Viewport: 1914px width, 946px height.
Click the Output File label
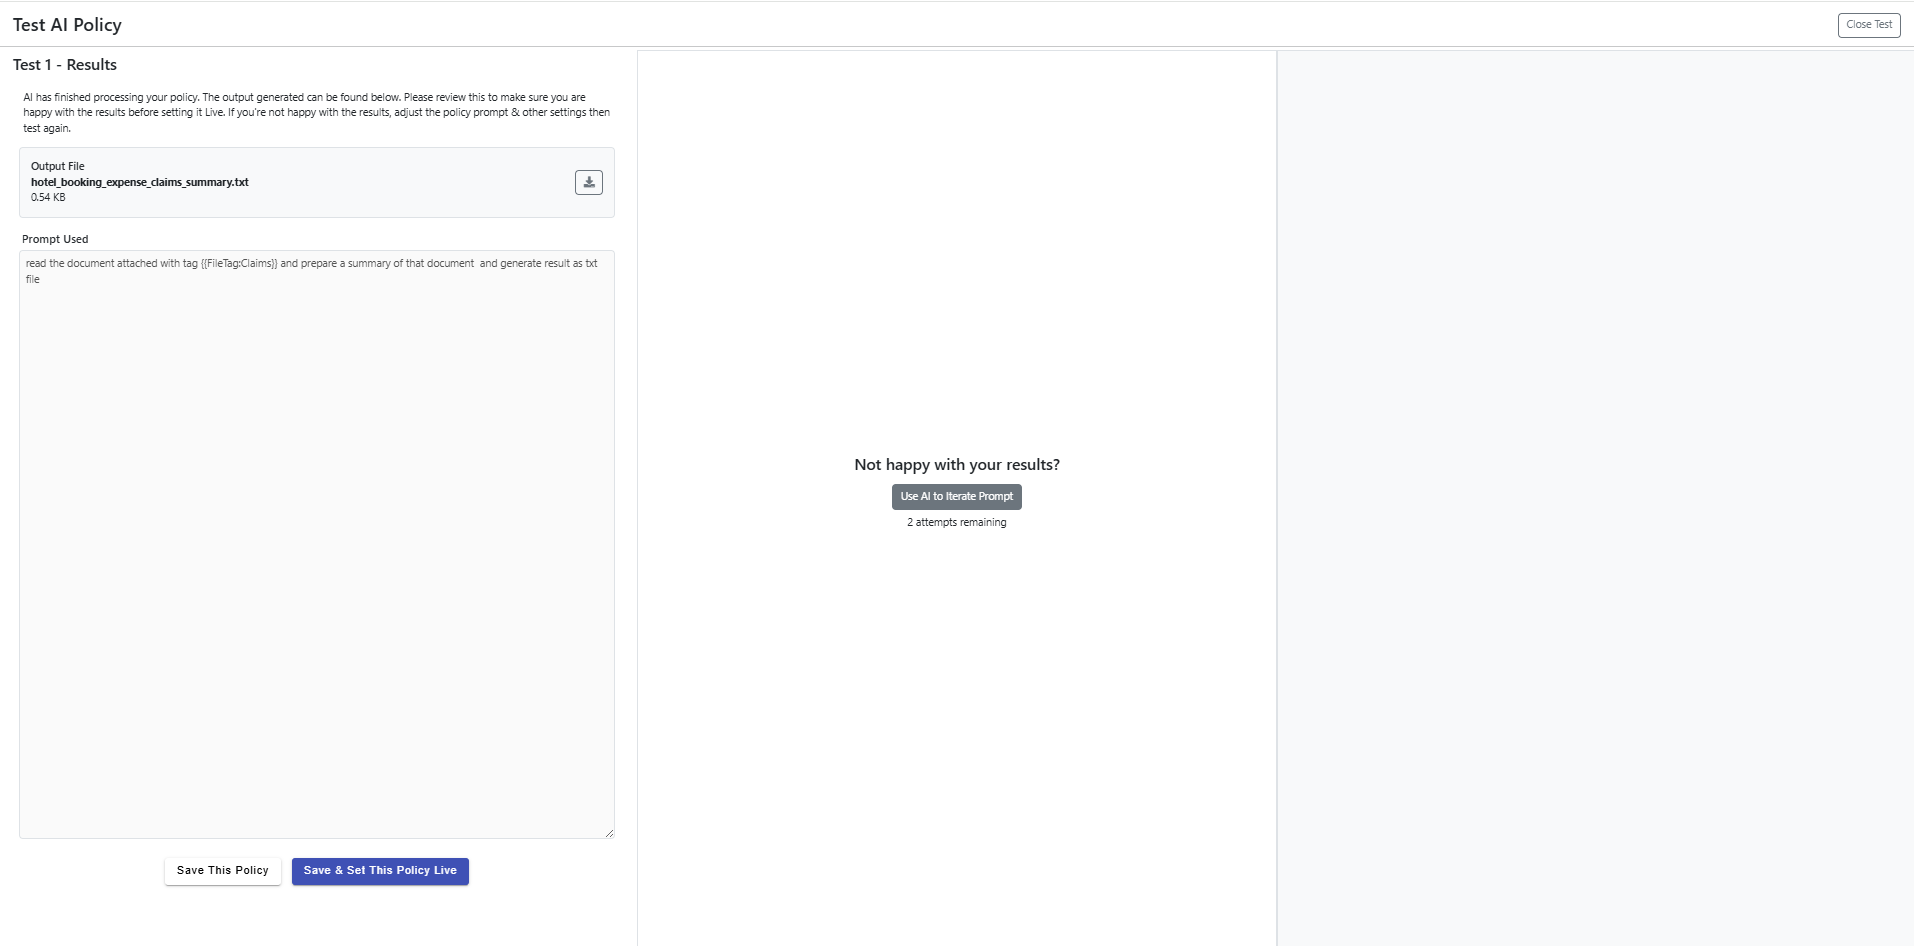click(x=58, y=166)
